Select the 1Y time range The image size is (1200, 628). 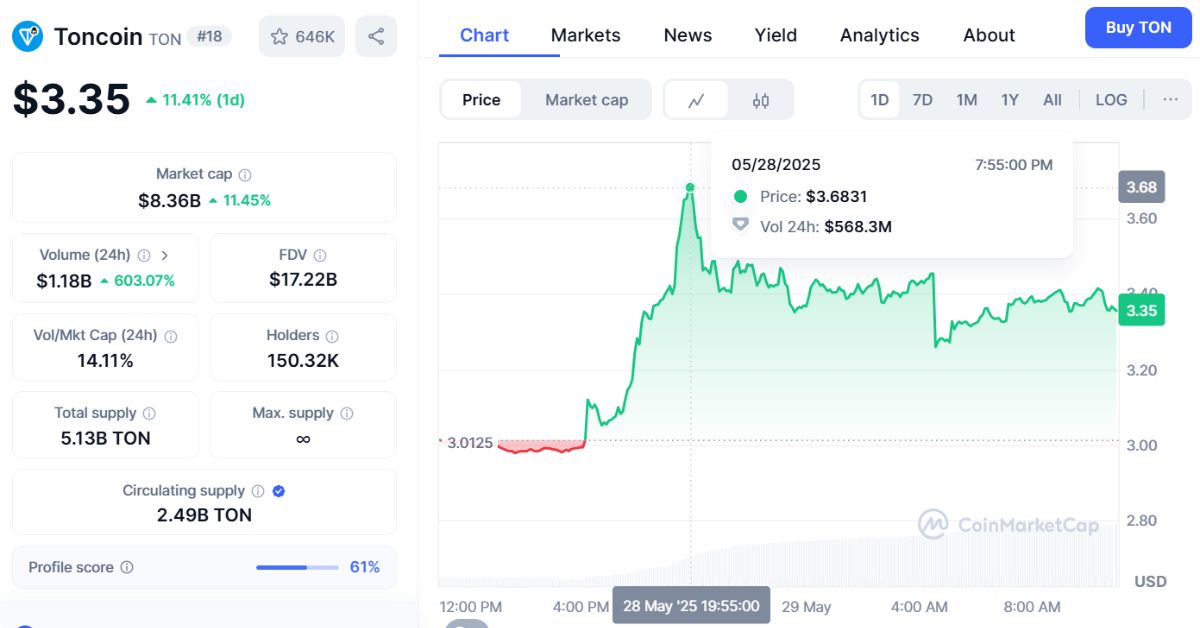click(x=1010, y=100)
